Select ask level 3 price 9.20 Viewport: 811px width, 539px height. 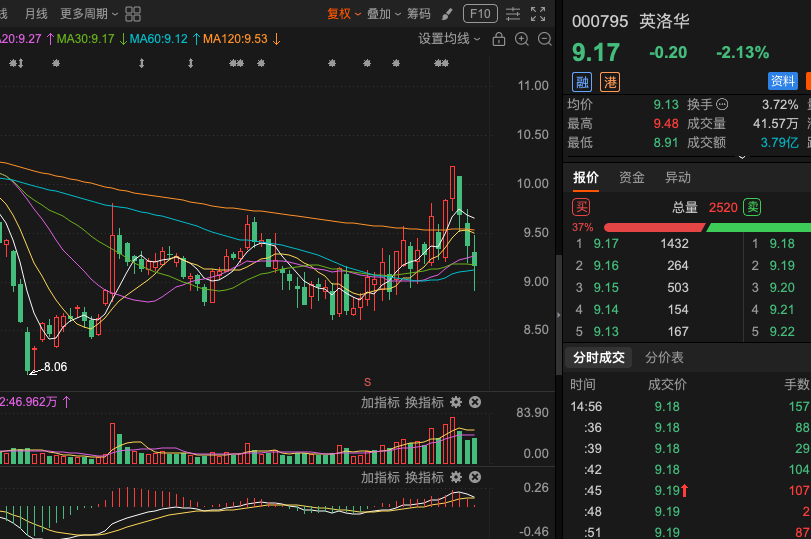pyautogui.click(x=782, y=288)
